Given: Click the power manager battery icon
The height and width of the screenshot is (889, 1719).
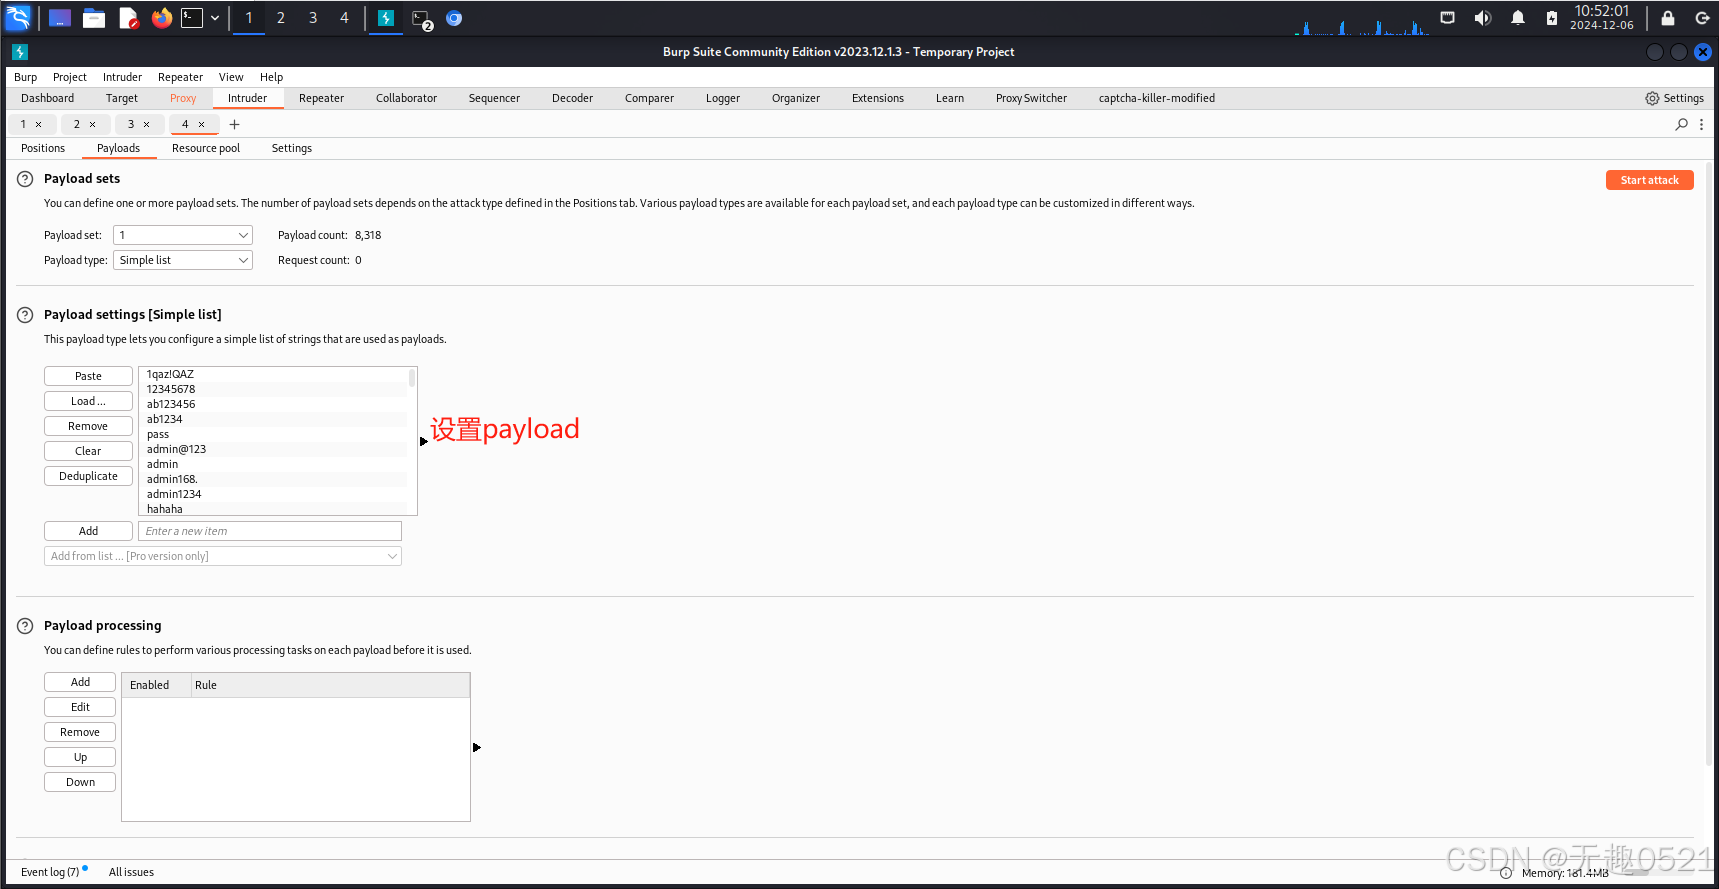Looking at the screenshot, I should click(x=1551, y=18).
